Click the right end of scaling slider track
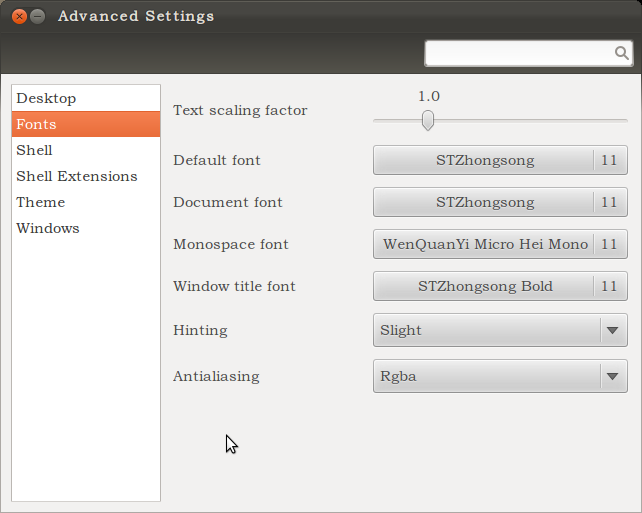The height and width of the screenshot is (513, 642). click(622, 121)
